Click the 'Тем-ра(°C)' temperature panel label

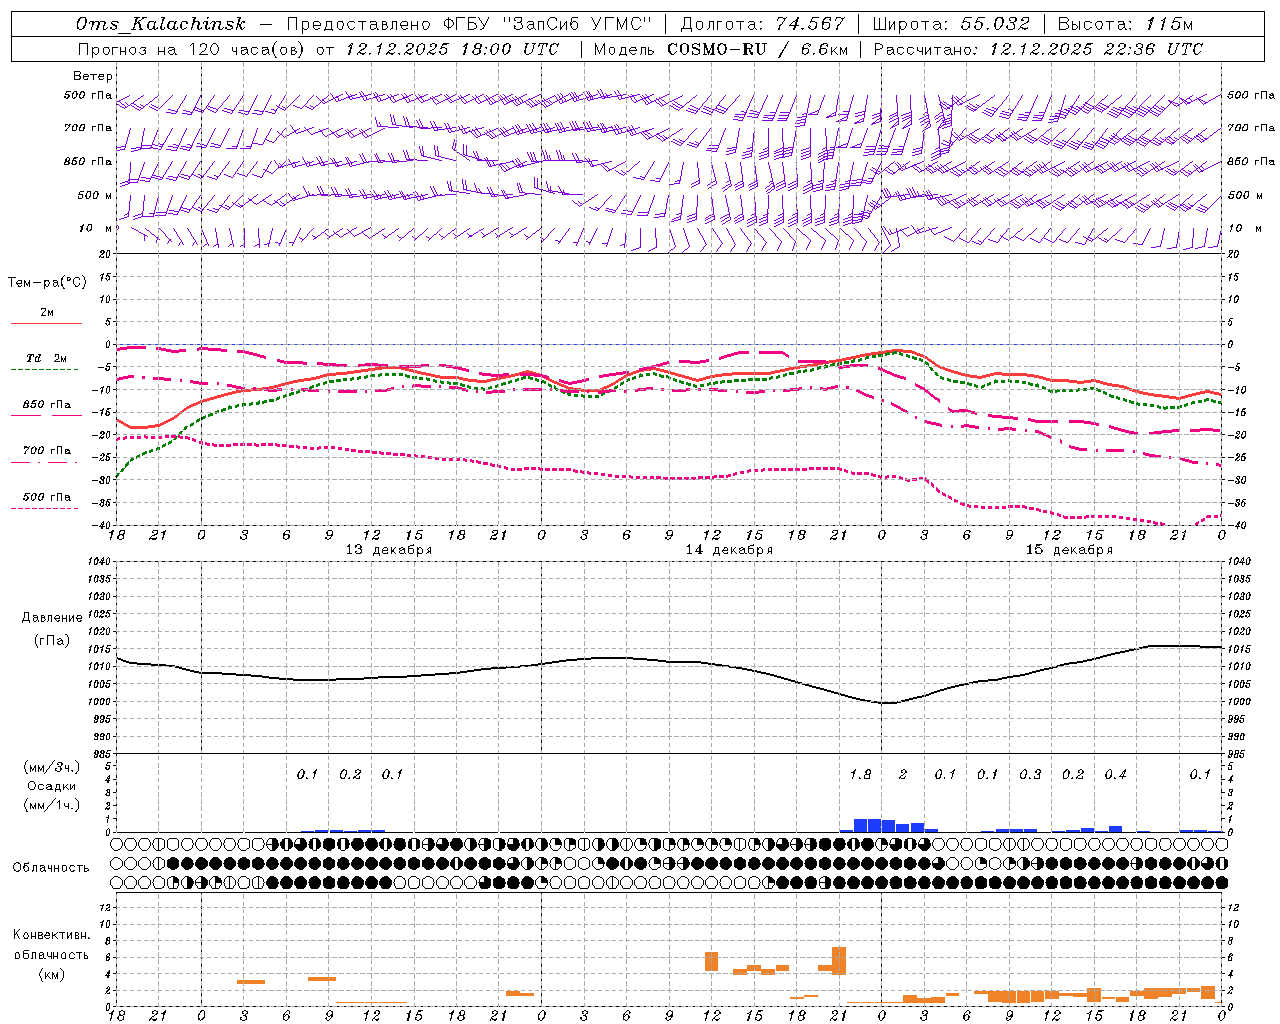(x=47, y=283)
